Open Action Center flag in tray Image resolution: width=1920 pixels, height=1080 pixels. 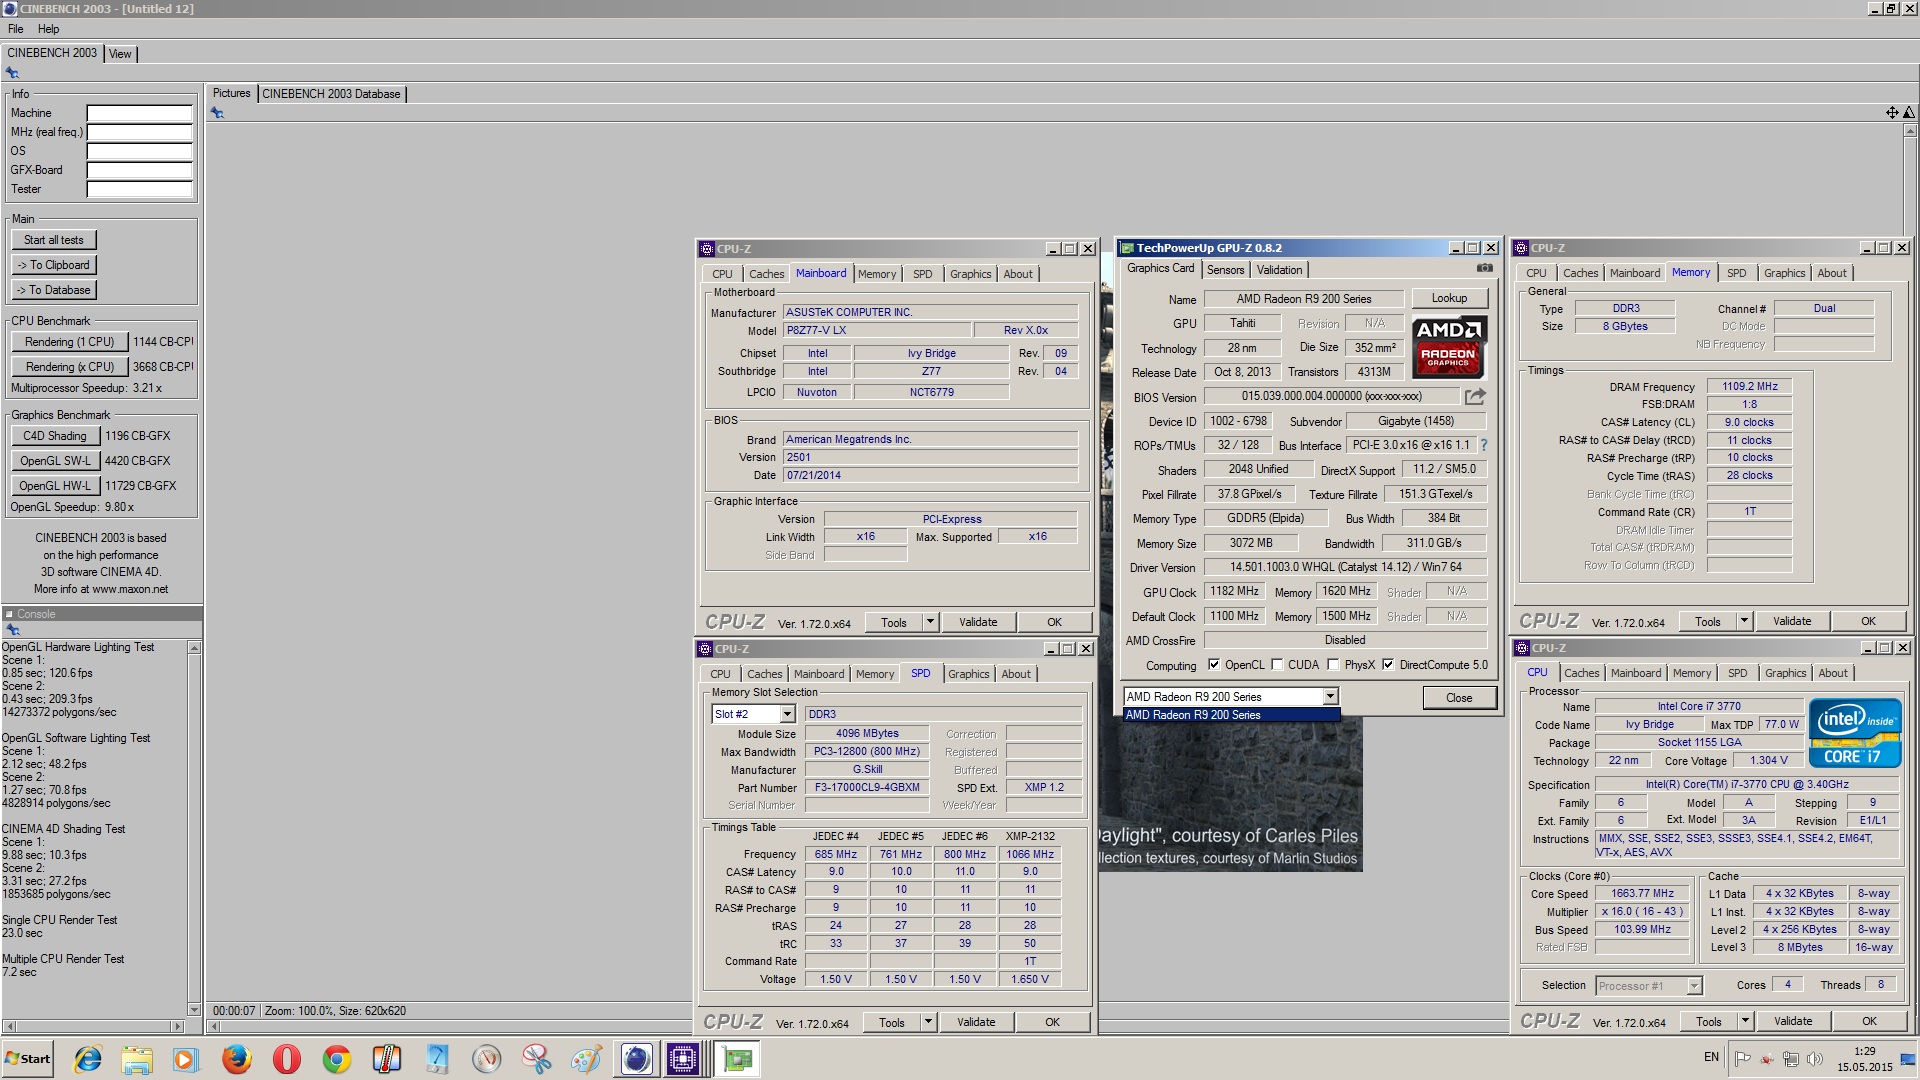(1742, 1059)
